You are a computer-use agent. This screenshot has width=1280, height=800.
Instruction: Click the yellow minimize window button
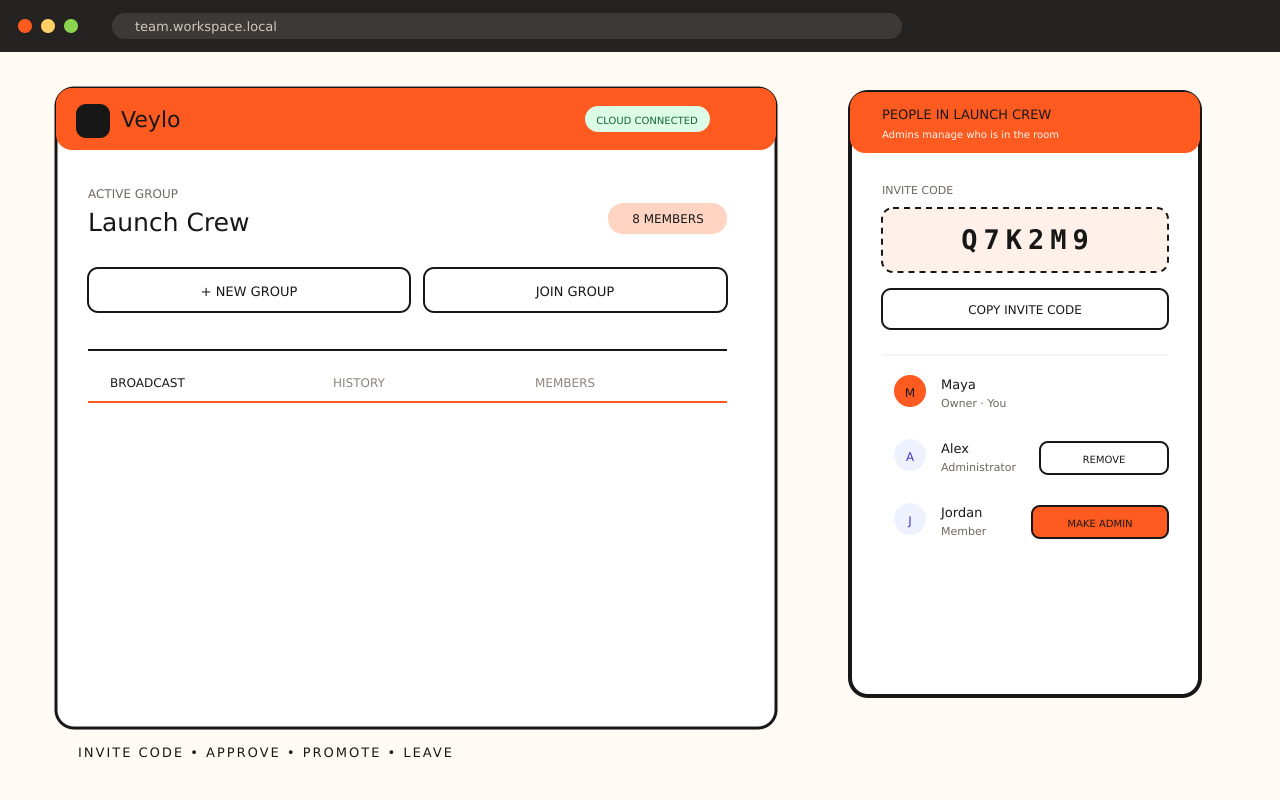pos(48,26)
